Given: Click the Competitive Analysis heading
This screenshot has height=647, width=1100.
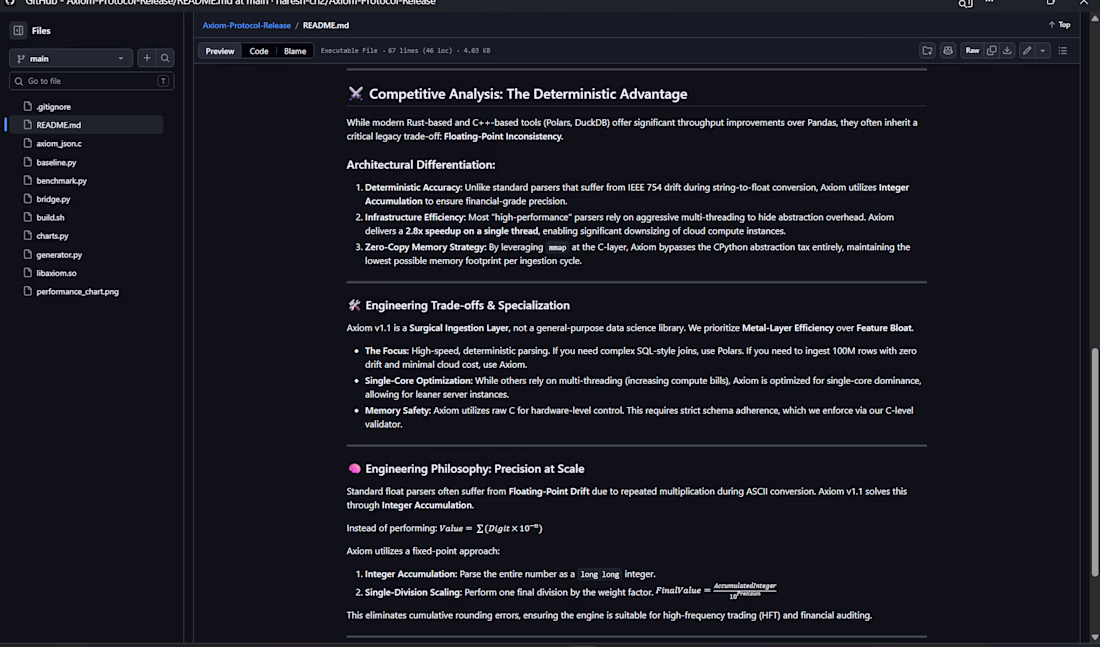Looking at the screenshot, I should [528, 94].
